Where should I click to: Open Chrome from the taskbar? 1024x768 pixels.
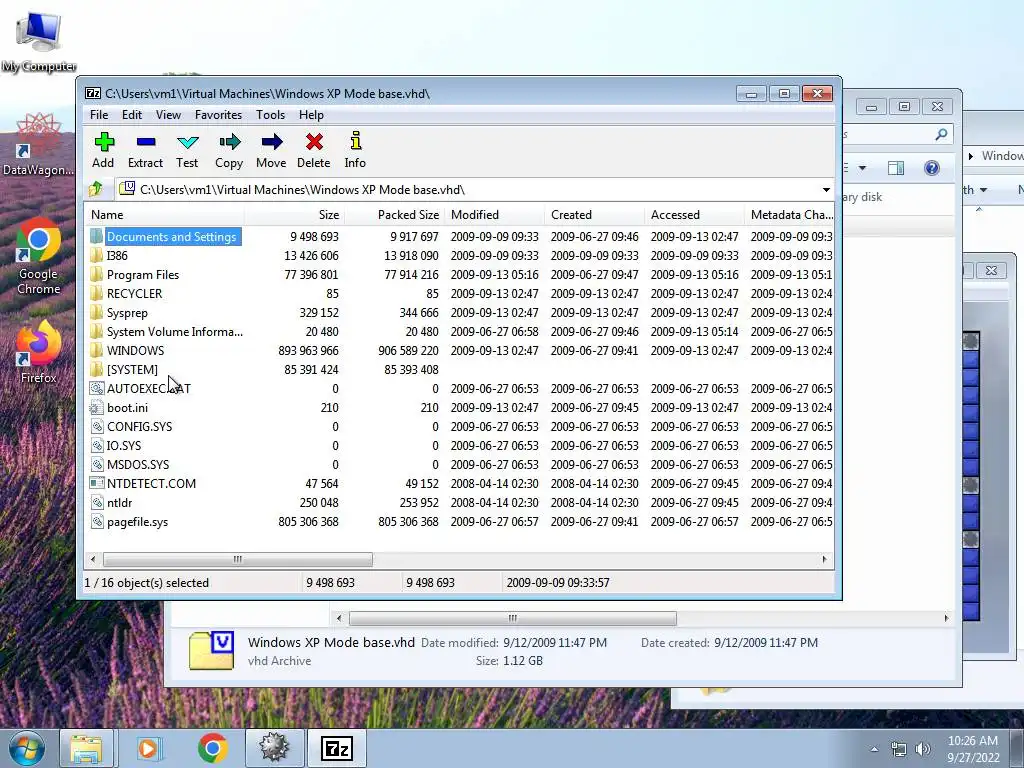[212, 748]
